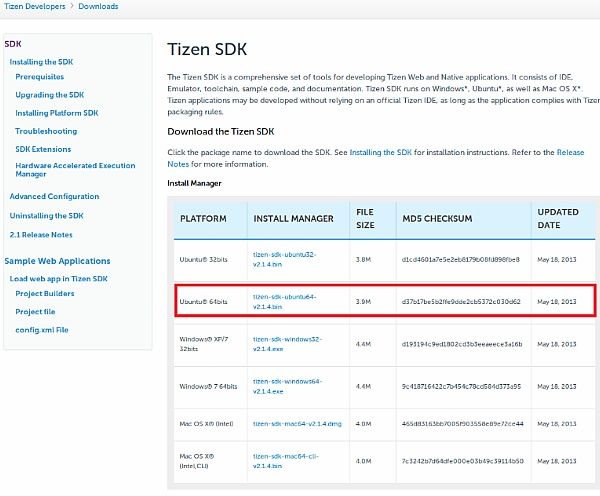Viewport: 600px width, 496px height.
Task: Download tizen-sdk-windows64-v2.1.4.exe
Action: click(x=287, y=387)
